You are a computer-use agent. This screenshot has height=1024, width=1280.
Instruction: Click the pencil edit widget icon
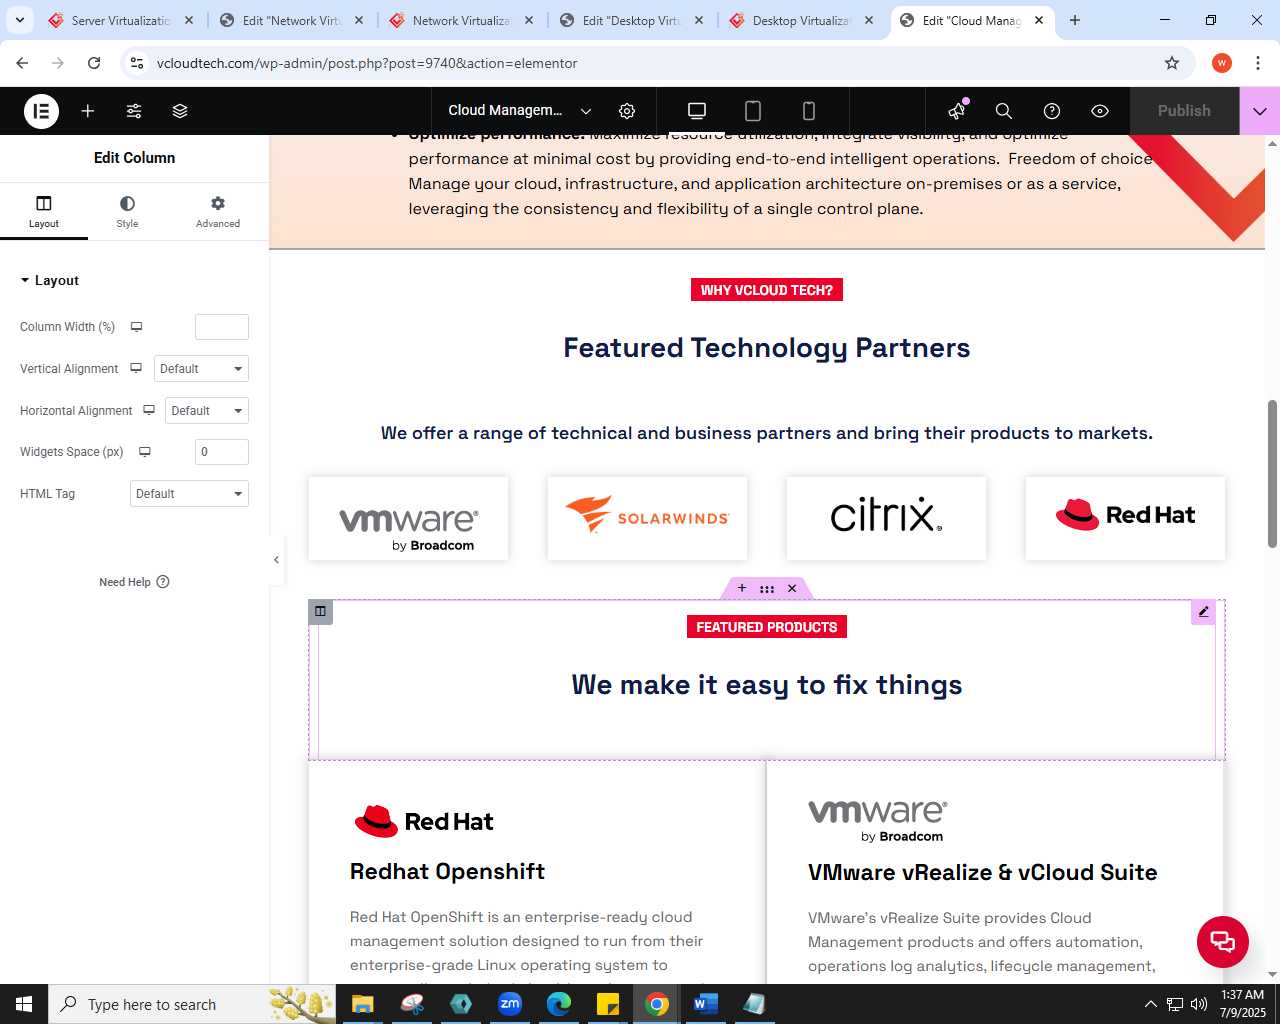click(x=1203, y=612)
